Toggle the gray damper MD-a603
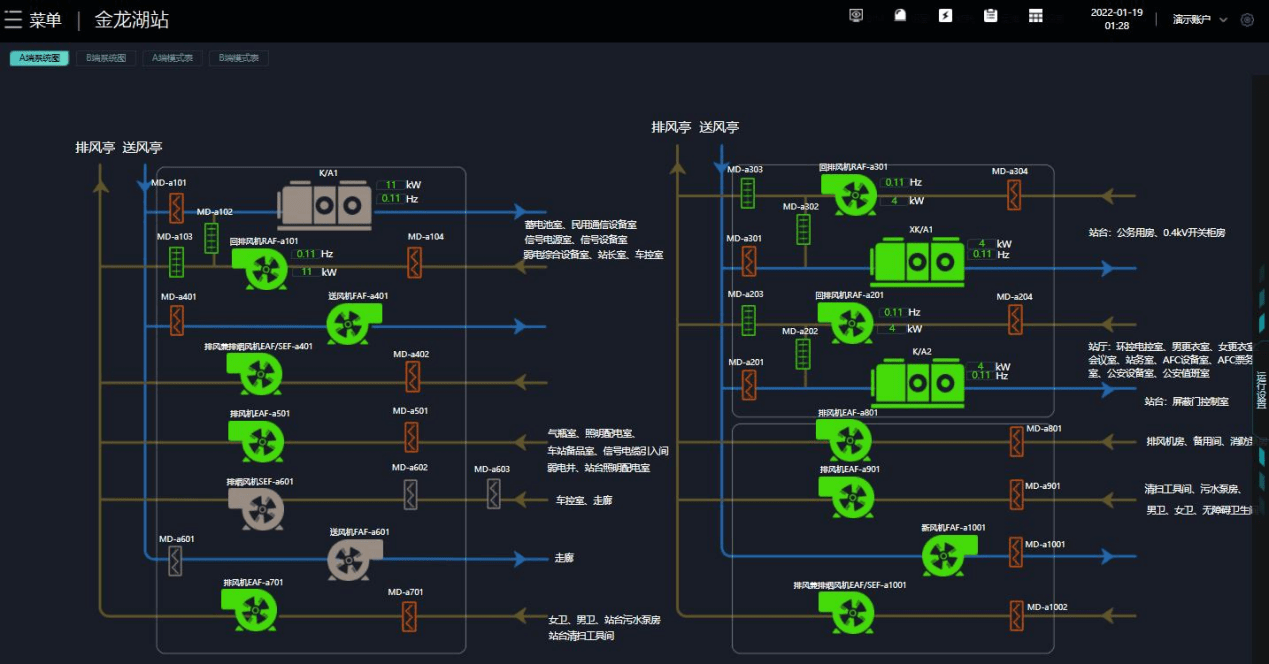This screenshot has width=1269, height=664. click(493, 493)
